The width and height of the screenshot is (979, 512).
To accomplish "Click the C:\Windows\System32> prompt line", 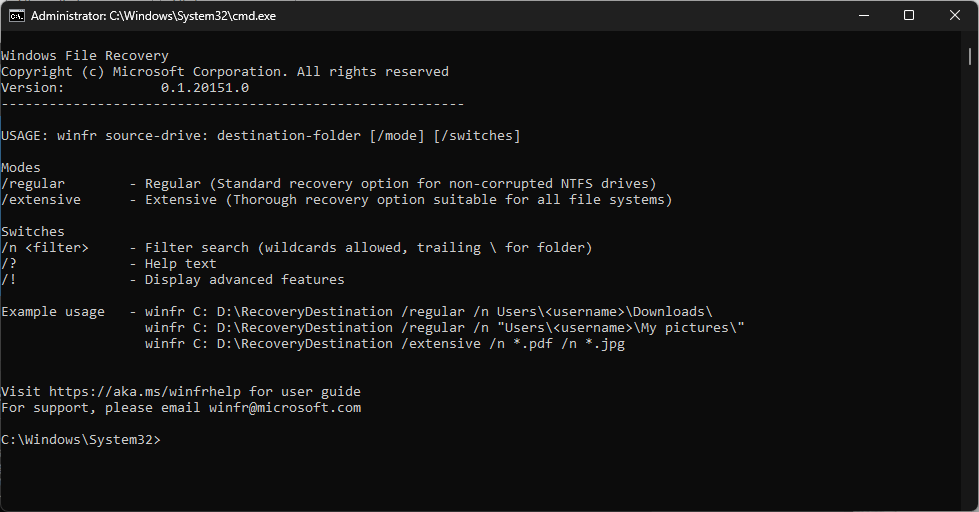I will point(81,440).
